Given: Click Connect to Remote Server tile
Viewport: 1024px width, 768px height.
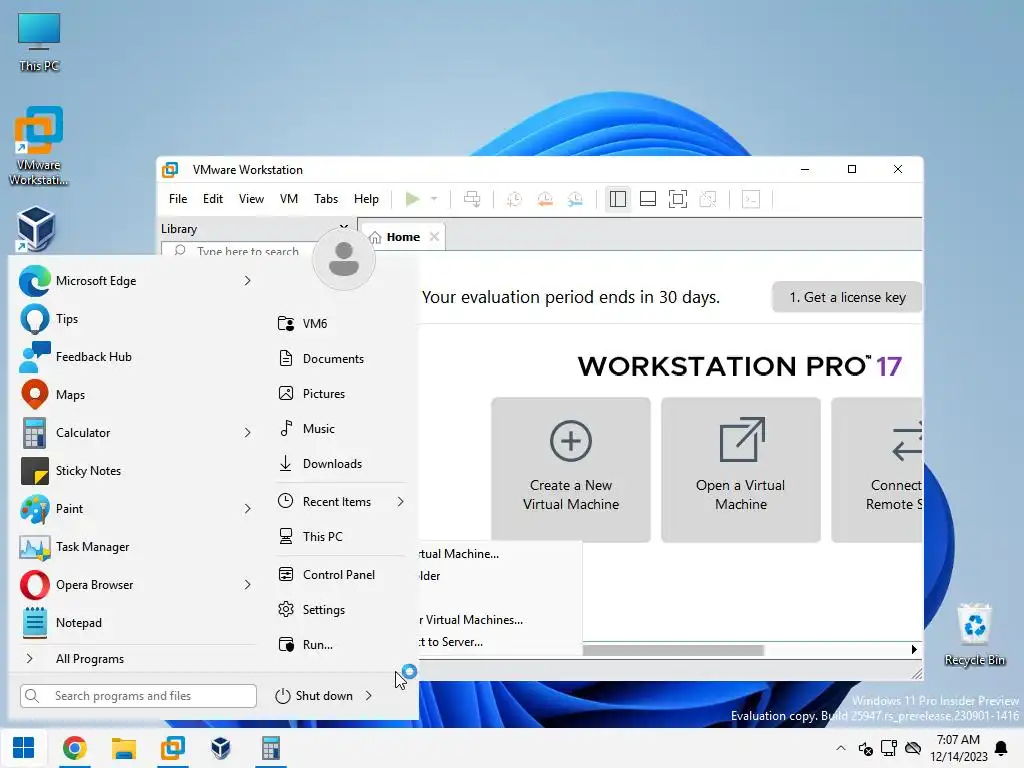Looking at the screenshot, I should tap(877, 470).
